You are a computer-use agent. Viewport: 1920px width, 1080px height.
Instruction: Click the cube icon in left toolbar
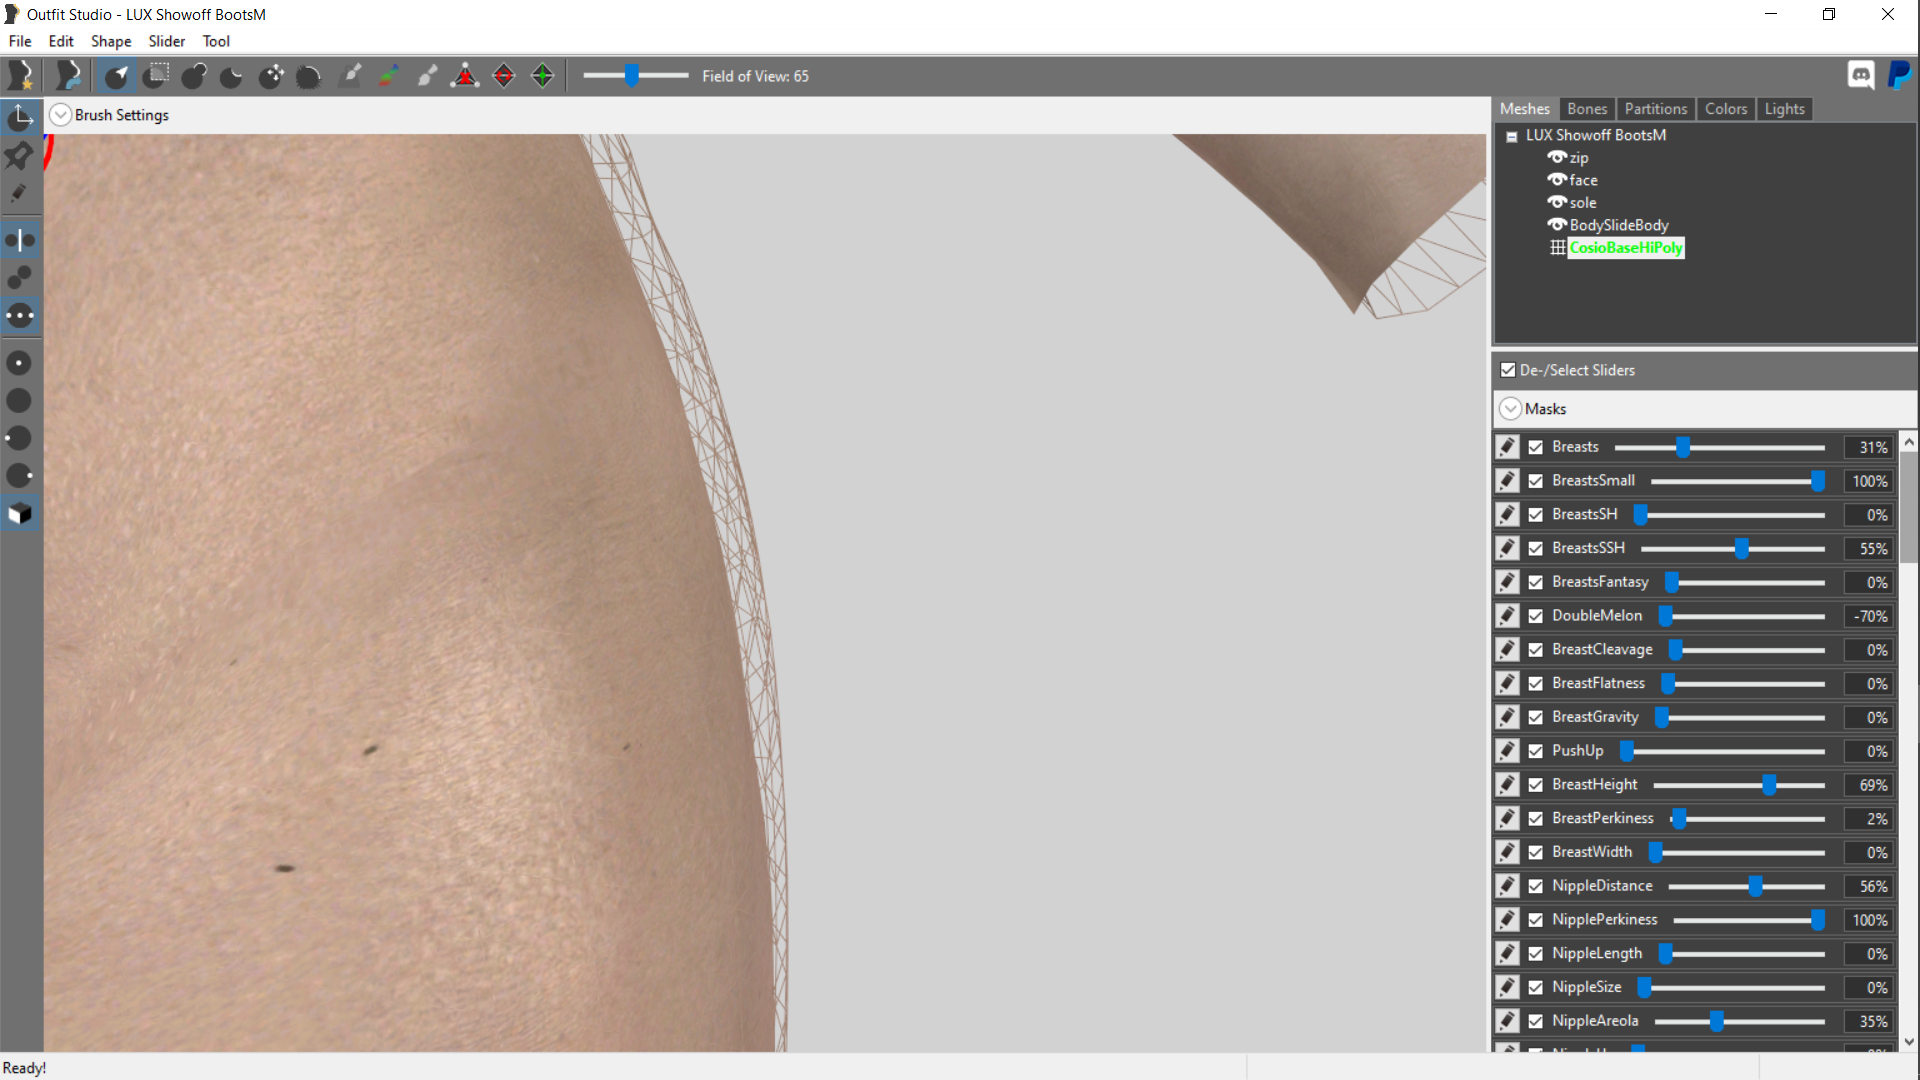click(20, 514)
